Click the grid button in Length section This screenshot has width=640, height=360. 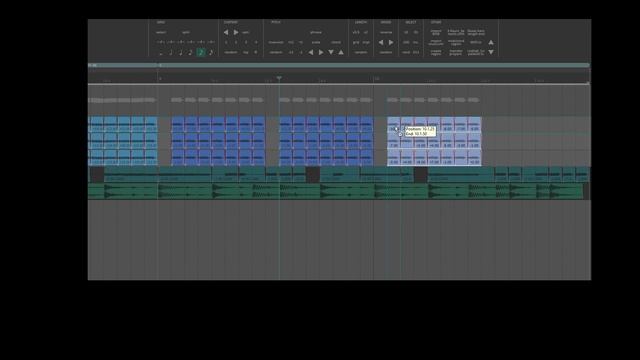pos(356,42)
